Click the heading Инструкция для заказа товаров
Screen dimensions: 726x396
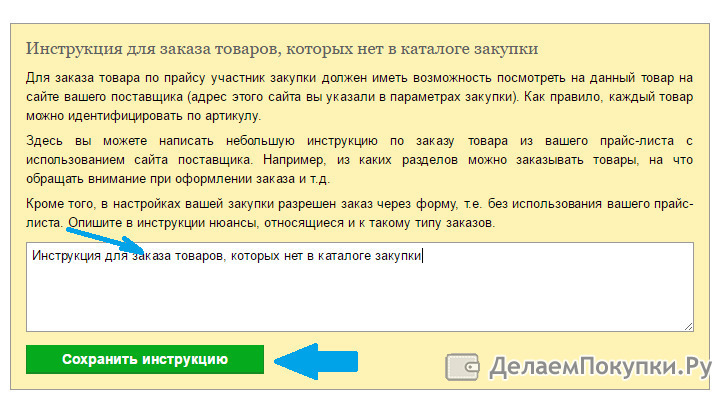pos(282,48)
